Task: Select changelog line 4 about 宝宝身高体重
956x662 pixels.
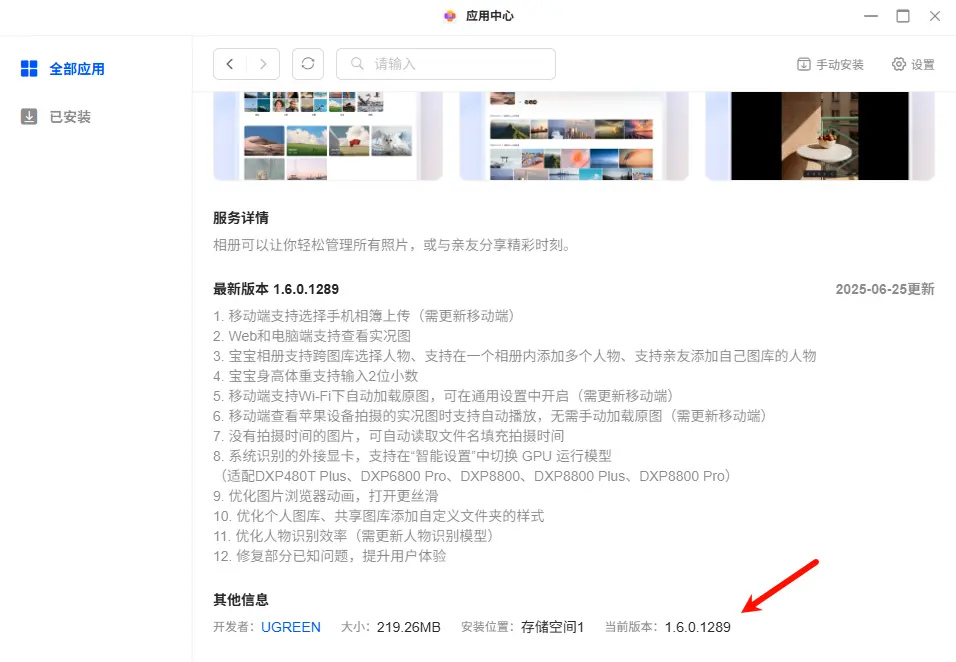Action: click(x=315, y=376)
